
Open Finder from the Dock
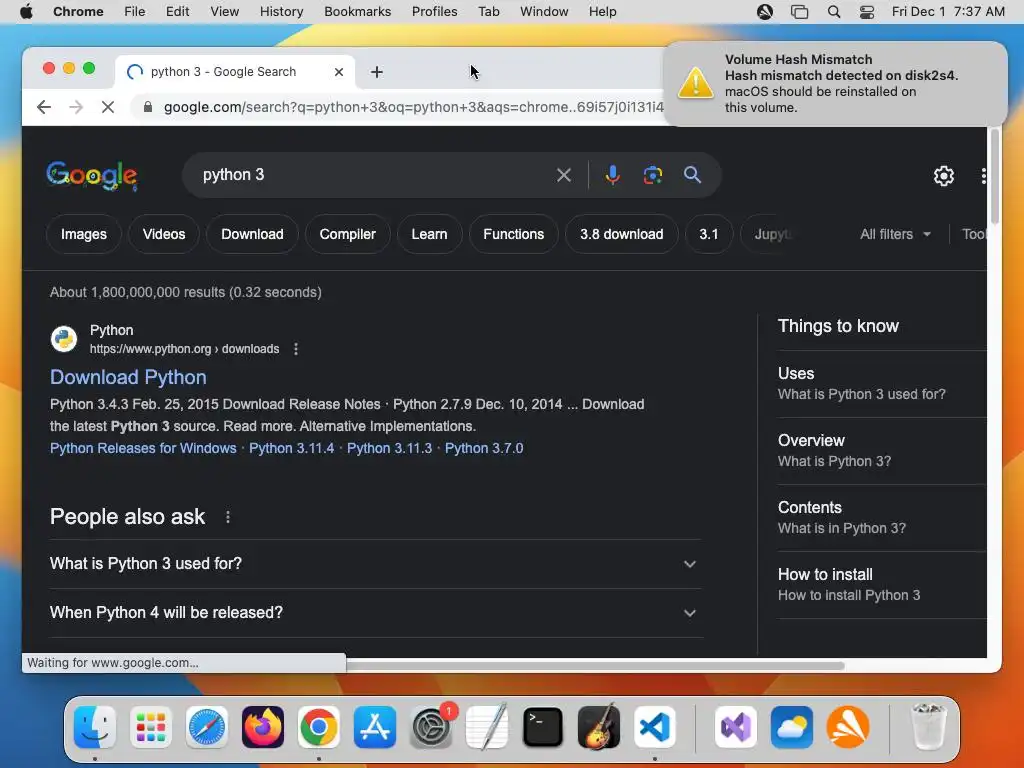coord(95,727)
